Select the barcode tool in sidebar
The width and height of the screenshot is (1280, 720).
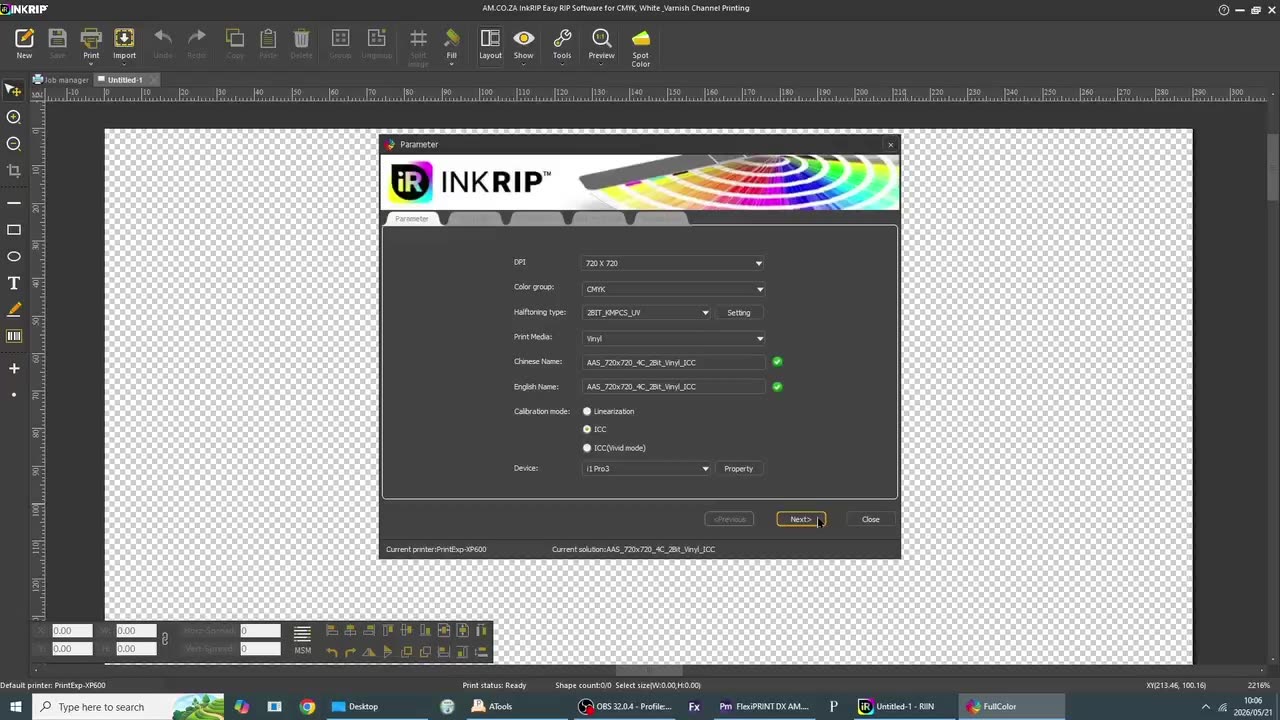(14, 336)
